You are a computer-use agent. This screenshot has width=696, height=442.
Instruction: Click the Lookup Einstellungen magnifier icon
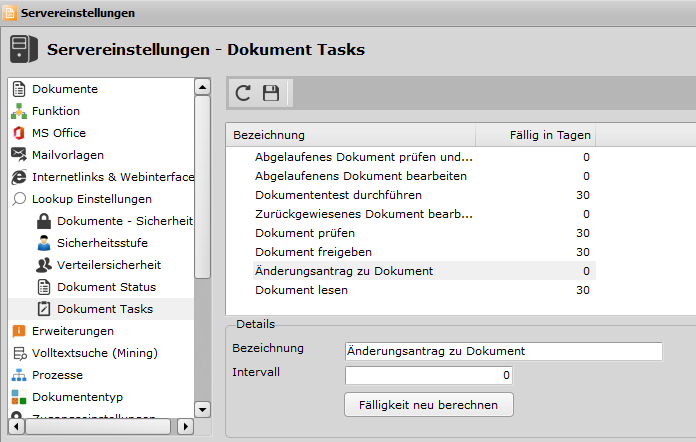(x=19, y=199)
